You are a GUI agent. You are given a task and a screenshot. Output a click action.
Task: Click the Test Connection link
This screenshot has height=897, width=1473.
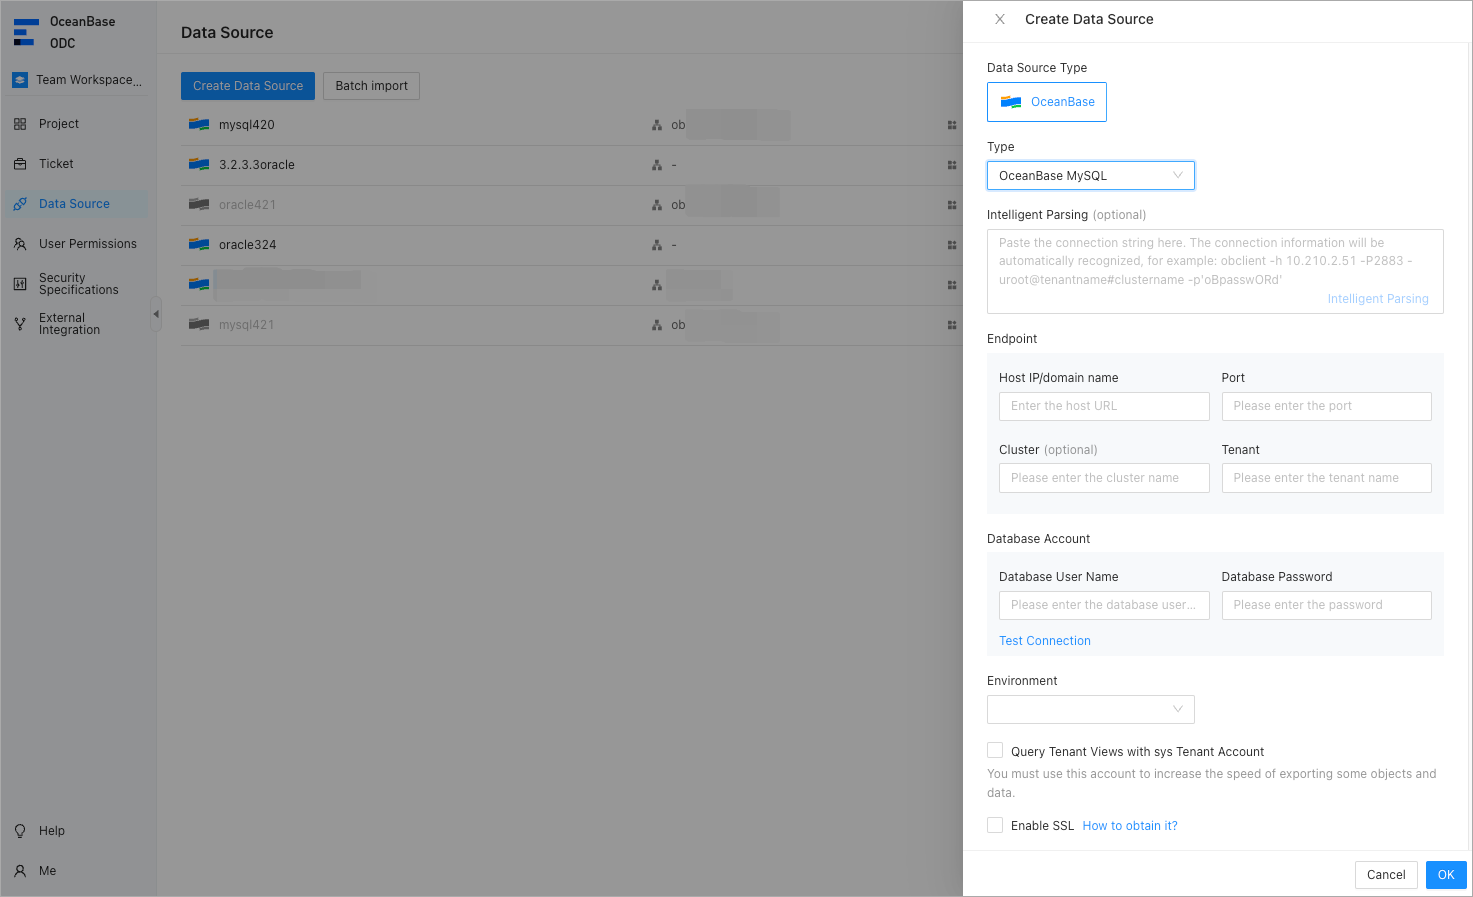(x=1044, y=641)
